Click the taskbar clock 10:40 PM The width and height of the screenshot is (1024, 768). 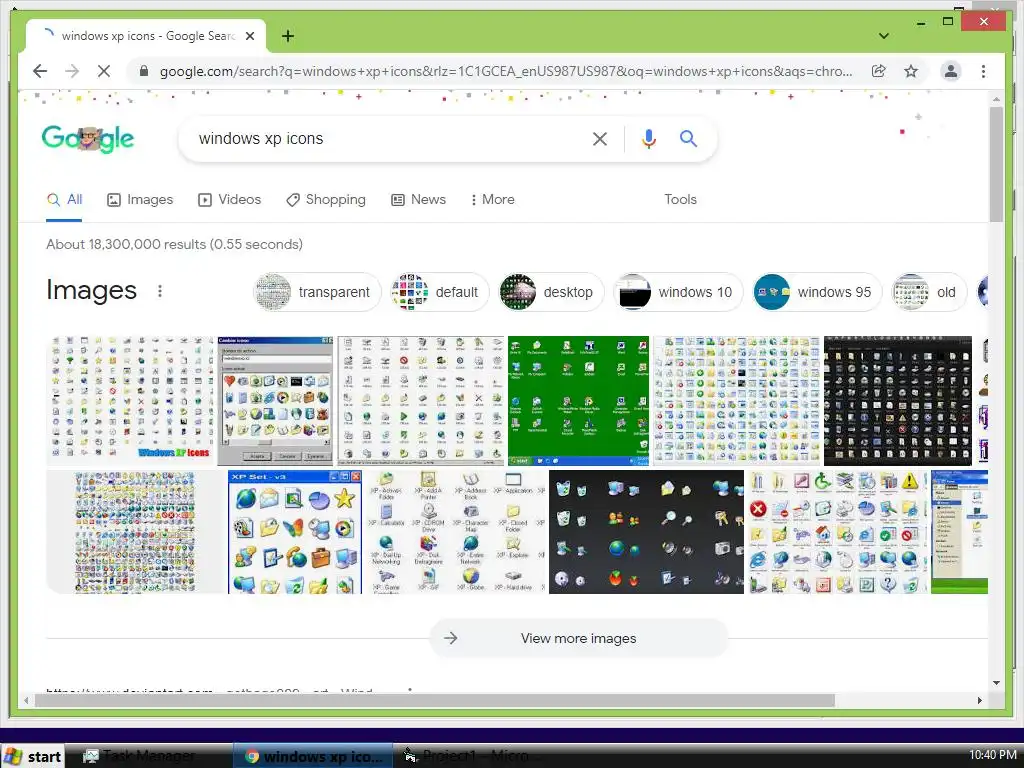[x=993, y=755]
